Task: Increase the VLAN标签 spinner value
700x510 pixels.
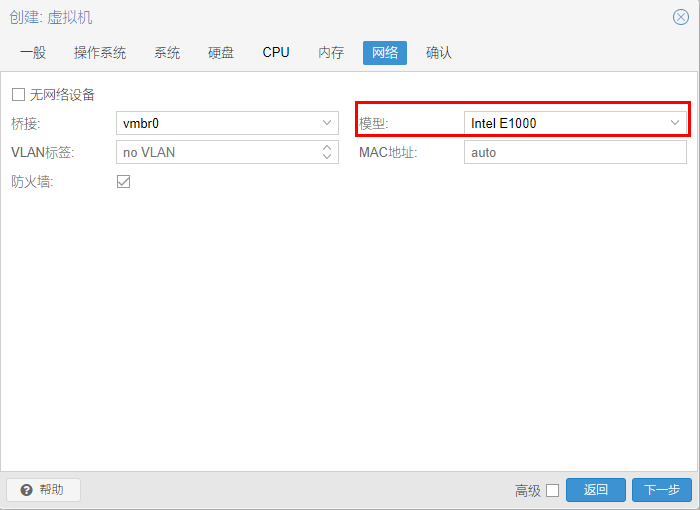Action: pyautogui.click(x=327, y=147)
